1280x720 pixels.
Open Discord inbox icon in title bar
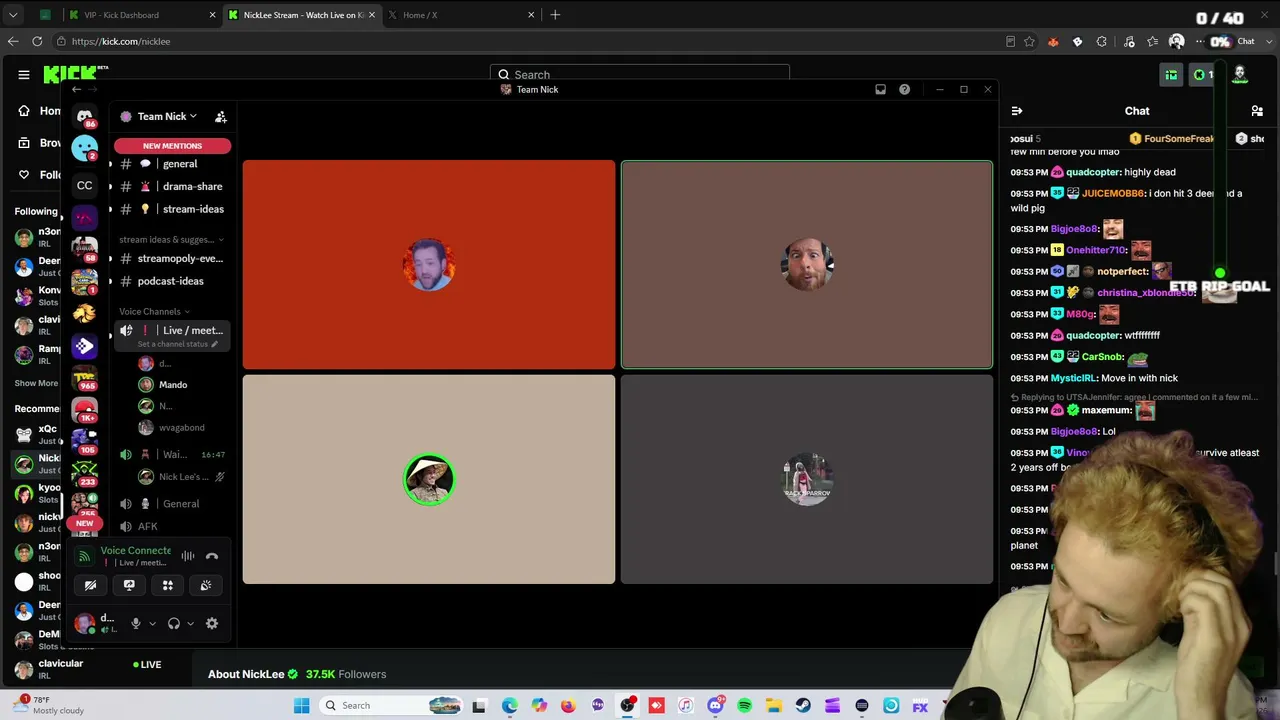click(x=880, y=89)
